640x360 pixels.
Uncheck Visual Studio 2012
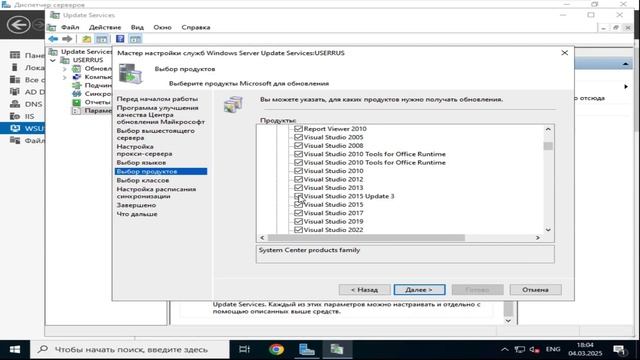coord(298,179)
